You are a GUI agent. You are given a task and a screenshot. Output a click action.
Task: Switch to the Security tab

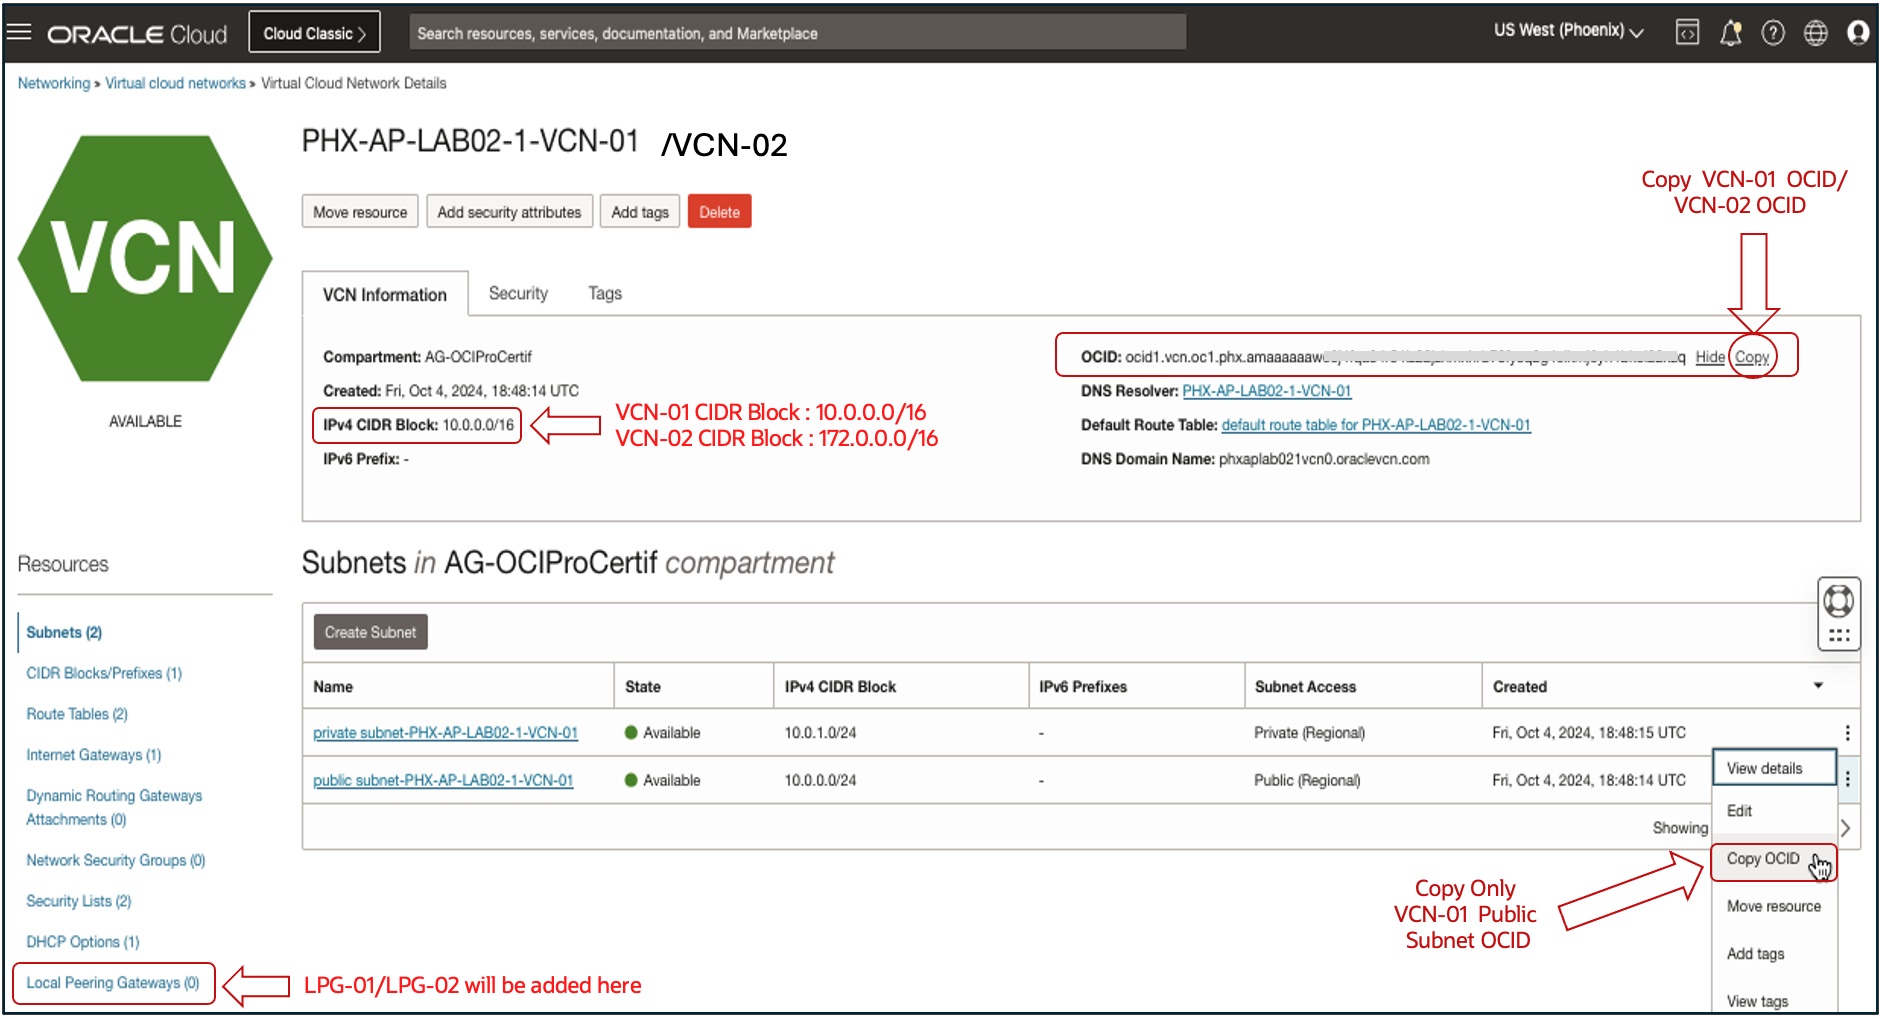pos(518,293)
